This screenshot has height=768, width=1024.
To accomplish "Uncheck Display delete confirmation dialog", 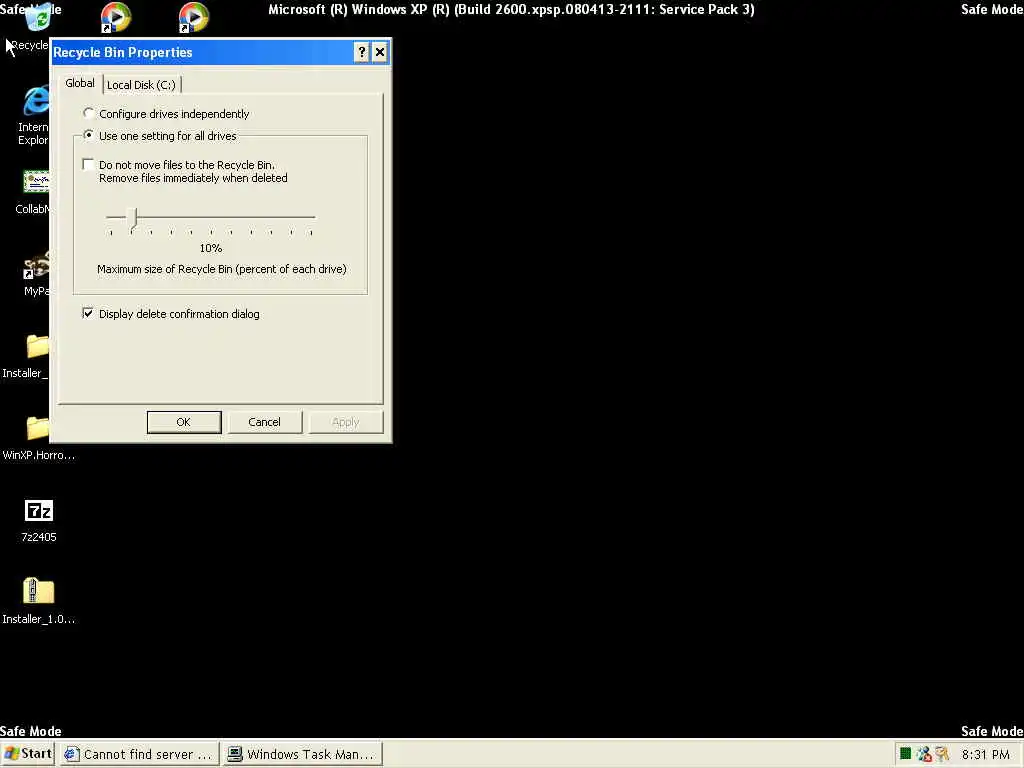I will click(88, 313).
